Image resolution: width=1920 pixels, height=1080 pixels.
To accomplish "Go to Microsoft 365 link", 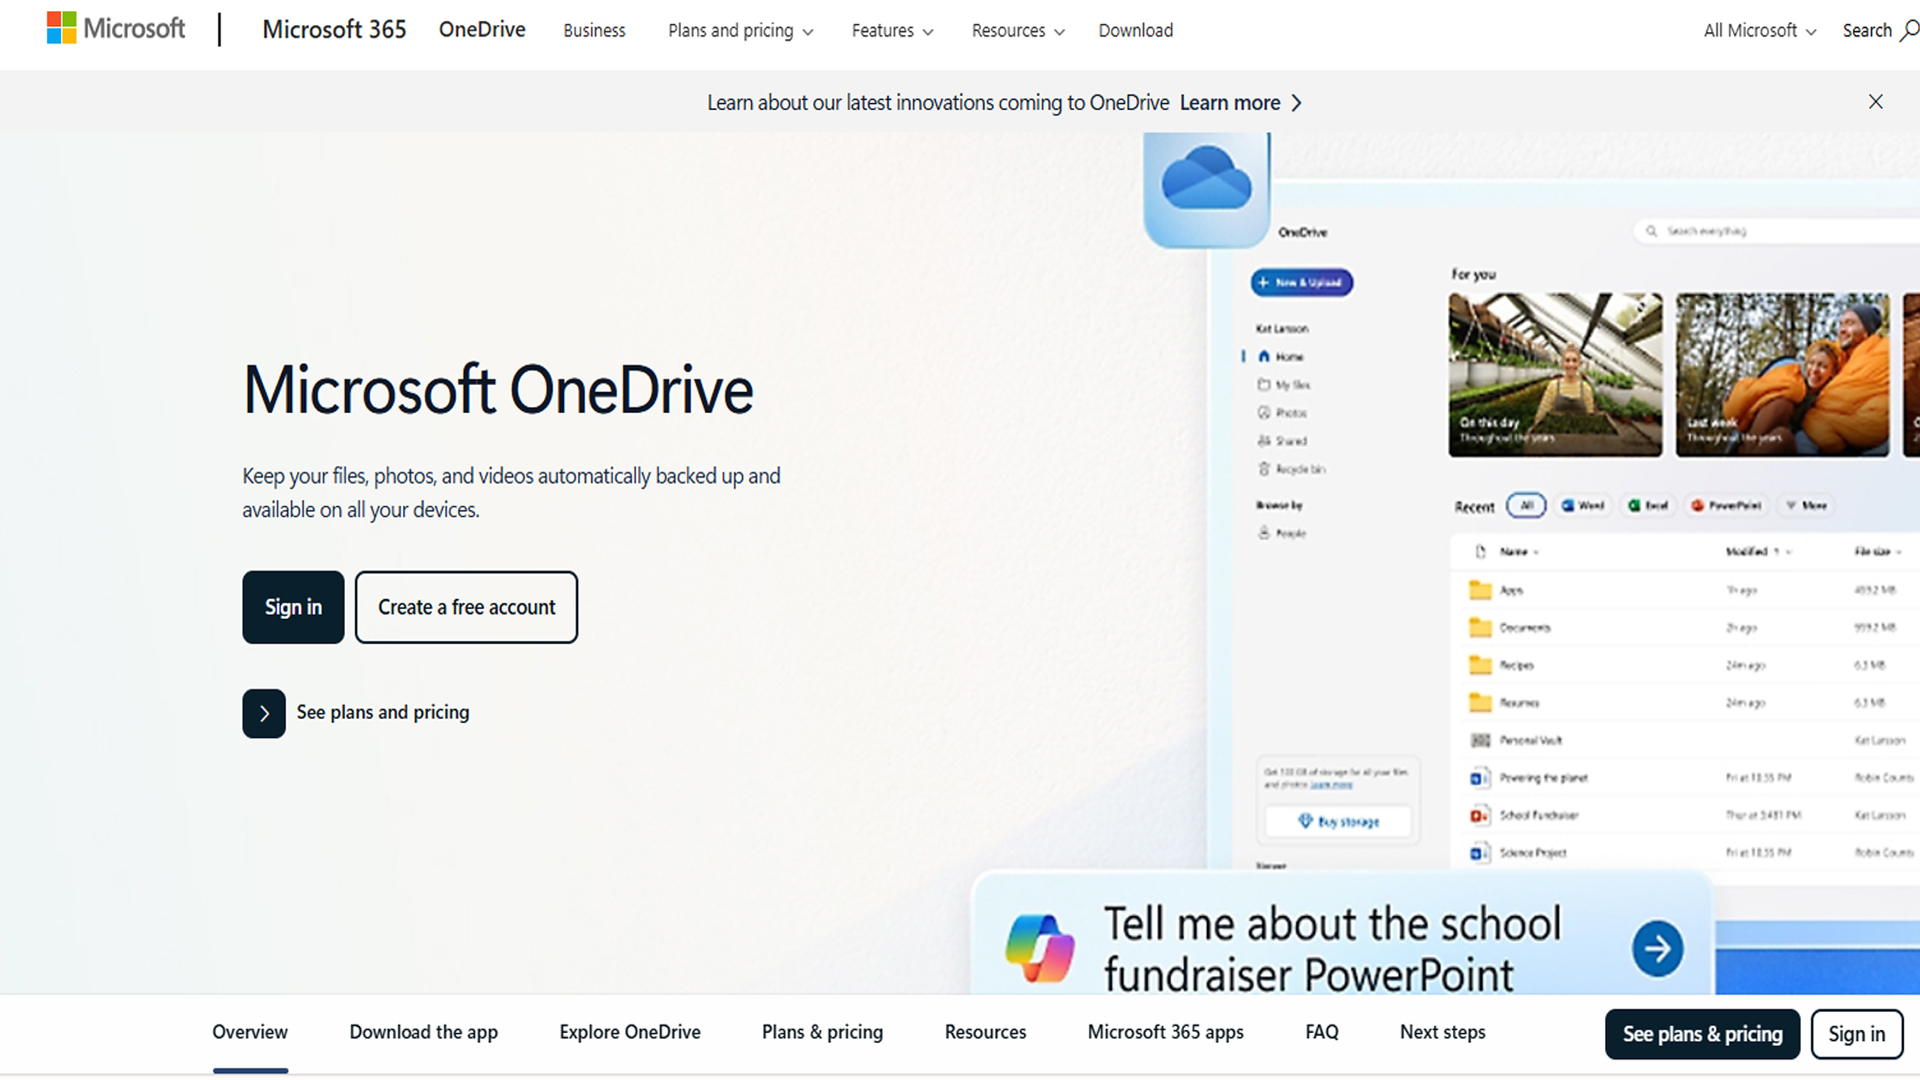I will (334, 30).
